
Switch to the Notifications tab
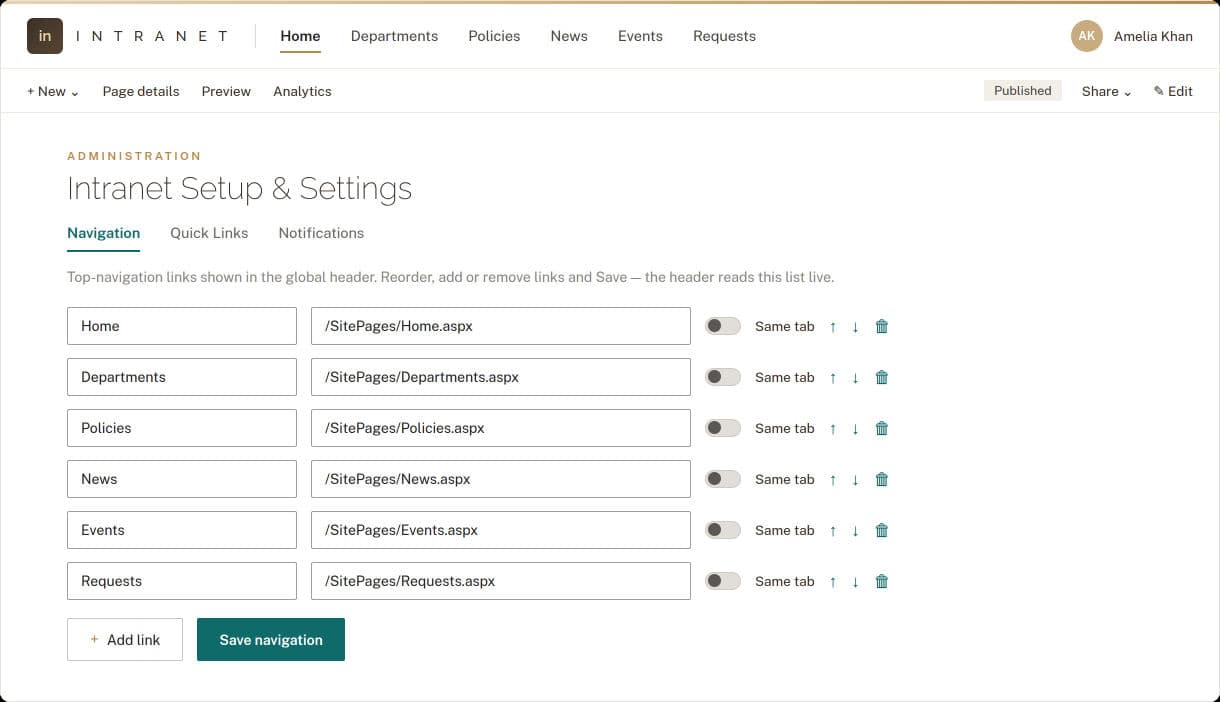tap(321, 233)
